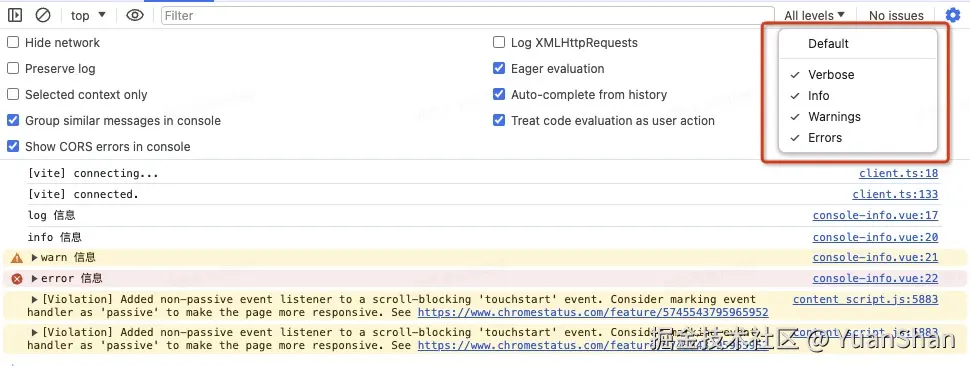Viewport: 970px width, 366px height.
Task: Enable Hide network checkbox
Action: [x=13, y=43]
